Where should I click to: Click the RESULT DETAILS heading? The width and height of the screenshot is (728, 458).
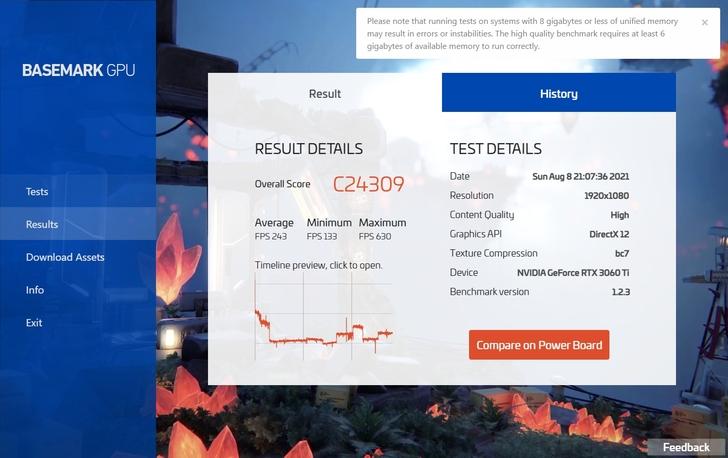[309, 149]
